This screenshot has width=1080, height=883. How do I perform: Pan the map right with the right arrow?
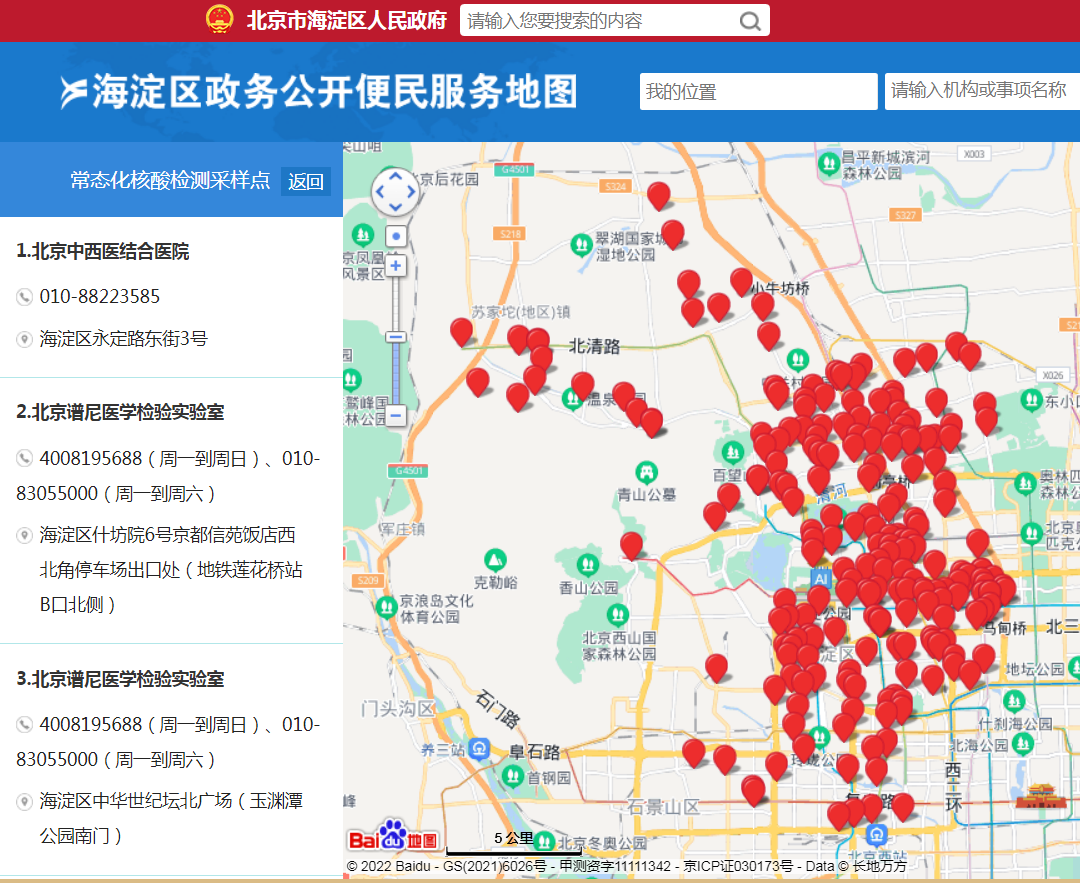[411, 192]
